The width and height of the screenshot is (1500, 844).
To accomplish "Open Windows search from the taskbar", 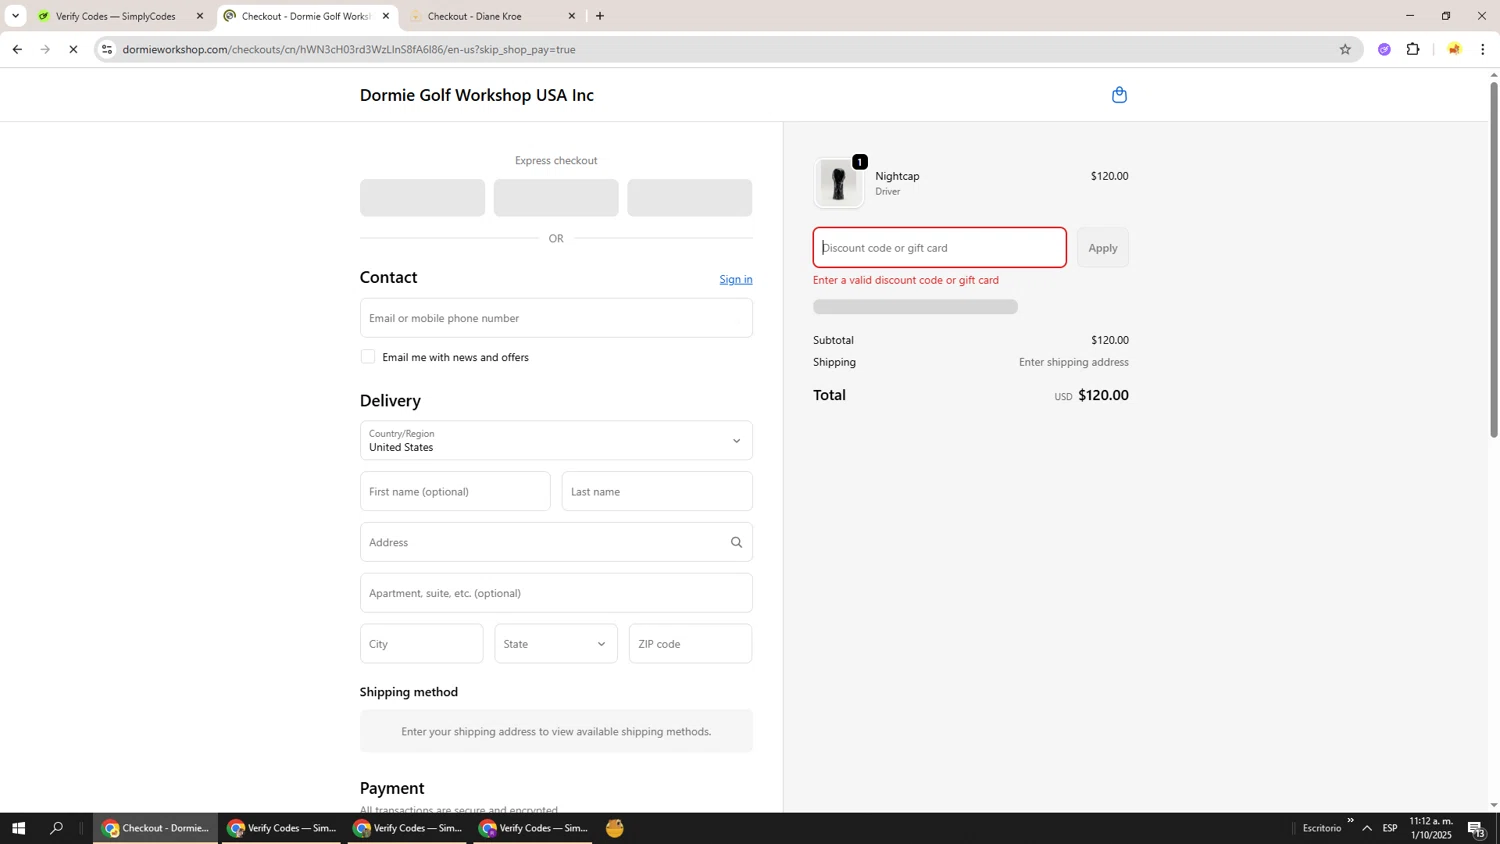I will pos(56,828).
